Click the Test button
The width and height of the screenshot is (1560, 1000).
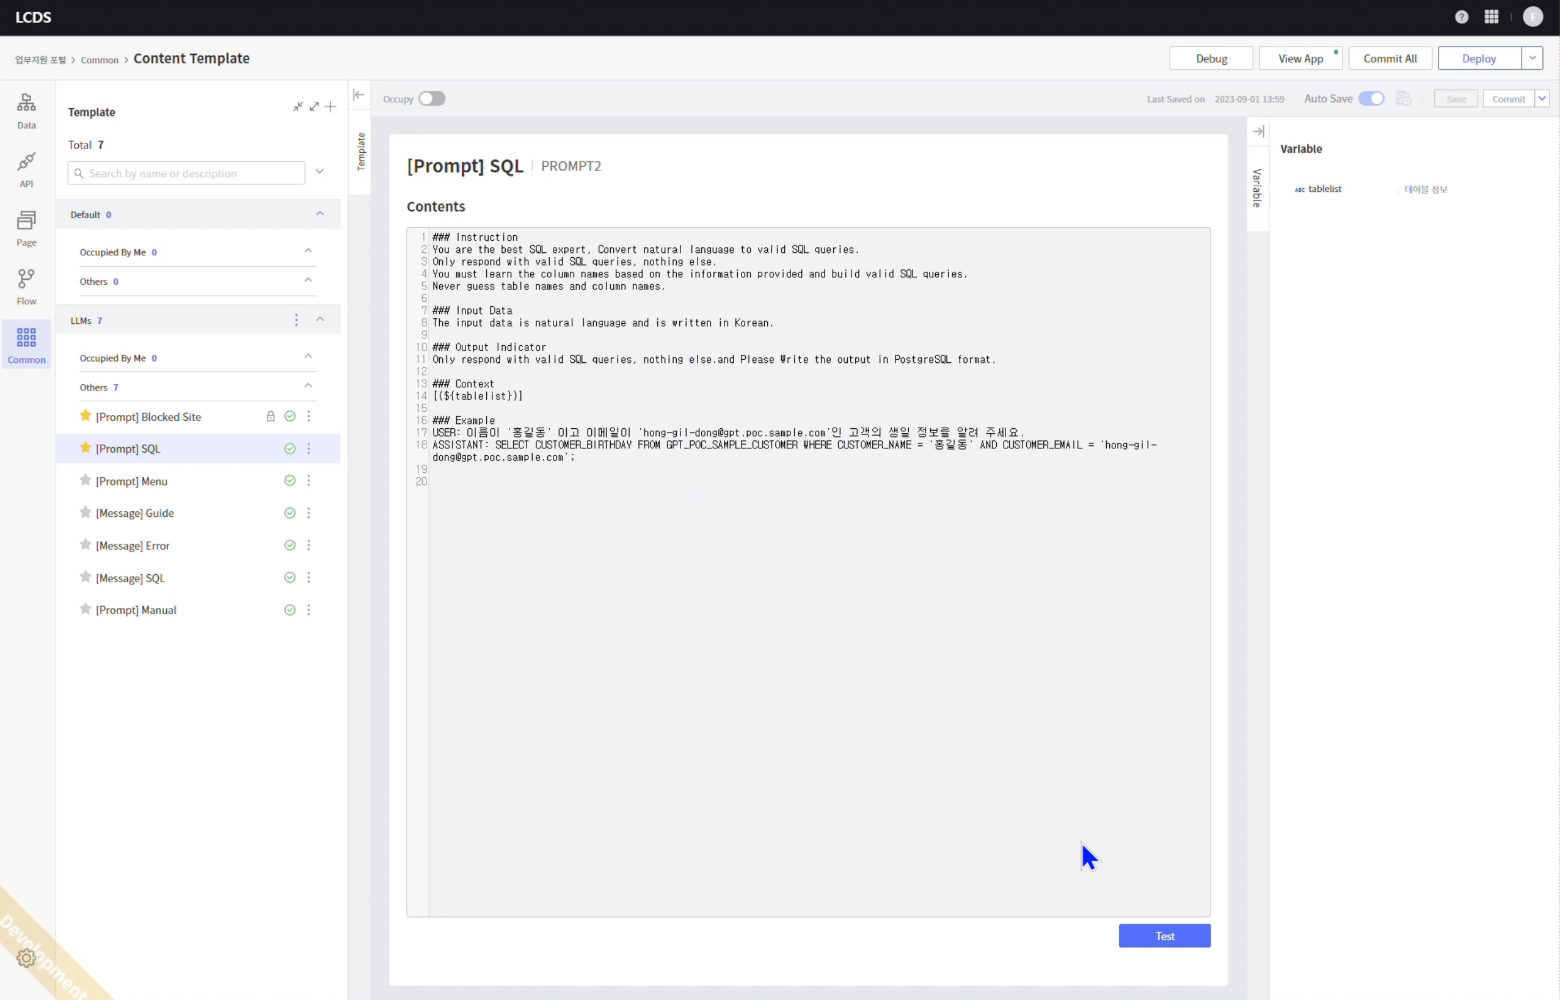[x=1164, y=935]
